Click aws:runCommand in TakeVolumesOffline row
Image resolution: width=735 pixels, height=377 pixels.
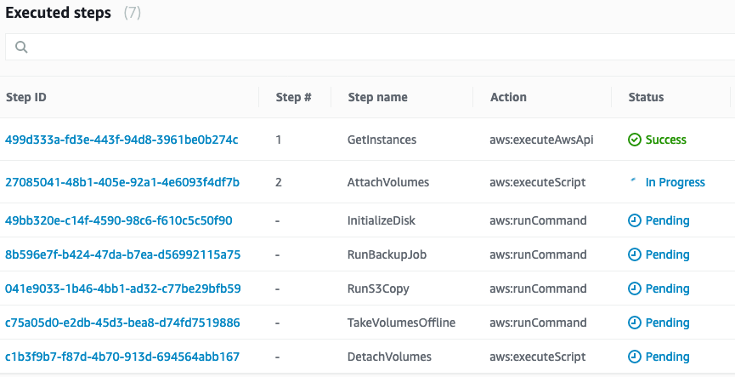(x=538, y=323)
